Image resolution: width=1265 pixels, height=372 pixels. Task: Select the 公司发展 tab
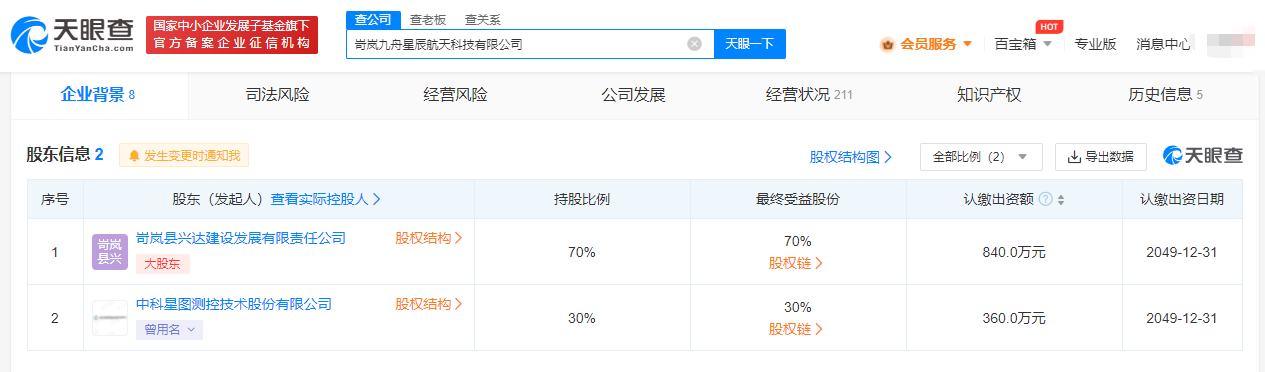[633, 95]
